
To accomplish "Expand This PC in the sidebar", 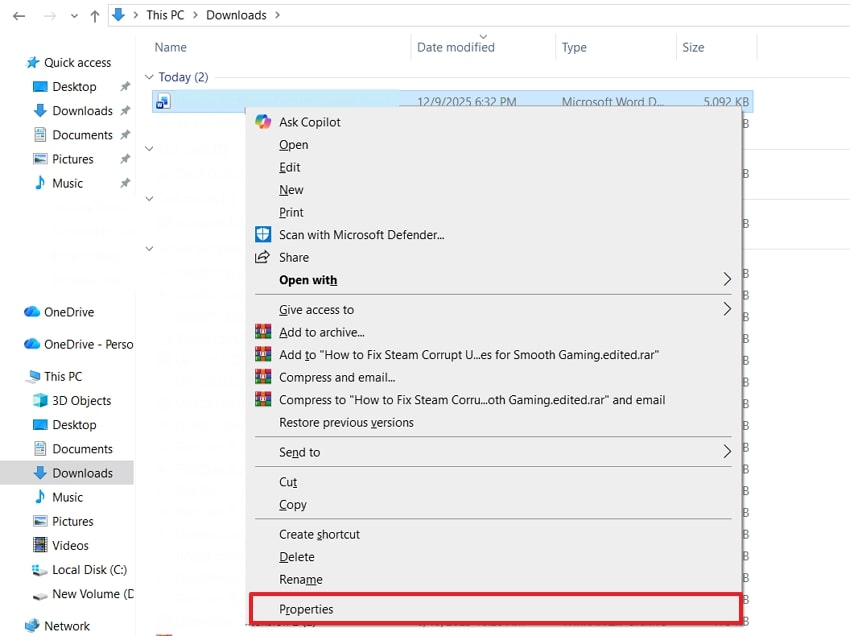I will [x=16, y=376].
